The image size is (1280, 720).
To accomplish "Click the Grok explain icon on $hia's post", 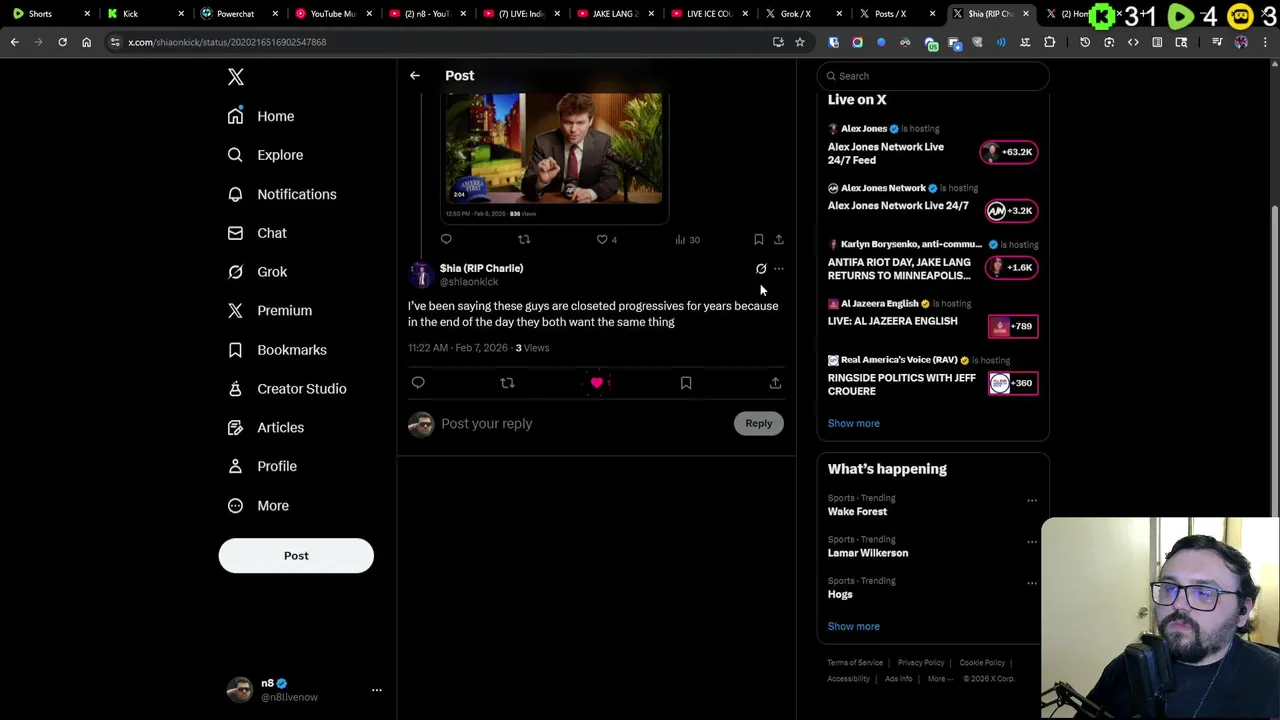I will 761,268.
